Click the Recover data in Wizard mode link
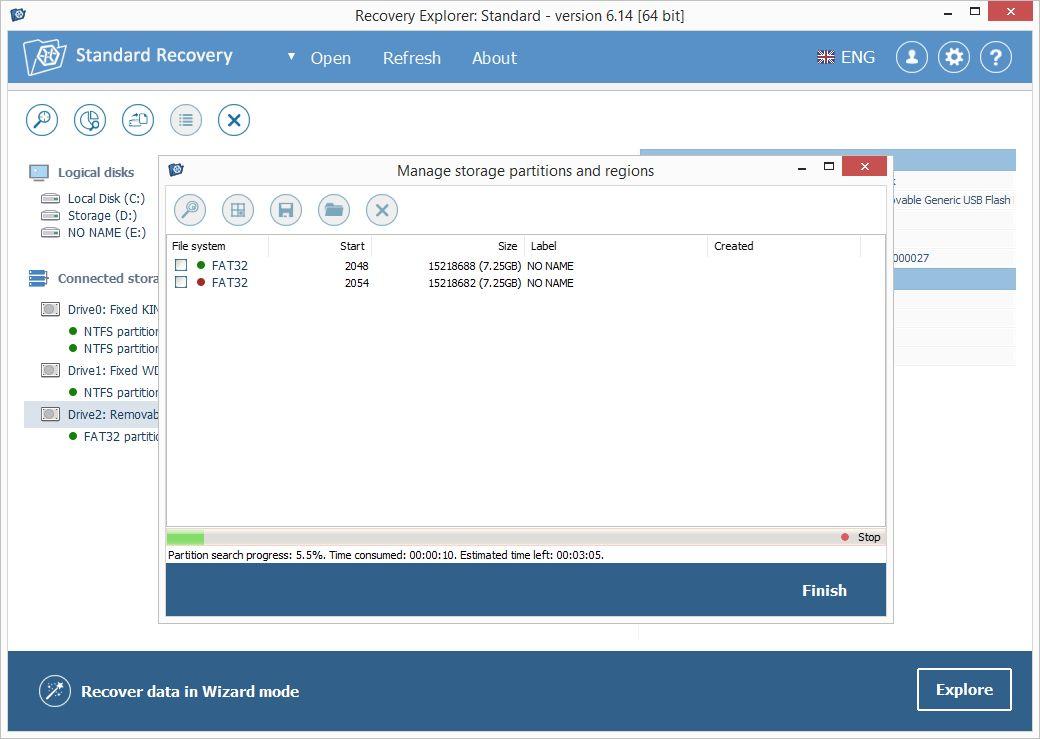1040x739 pixels. click(190, 691)
